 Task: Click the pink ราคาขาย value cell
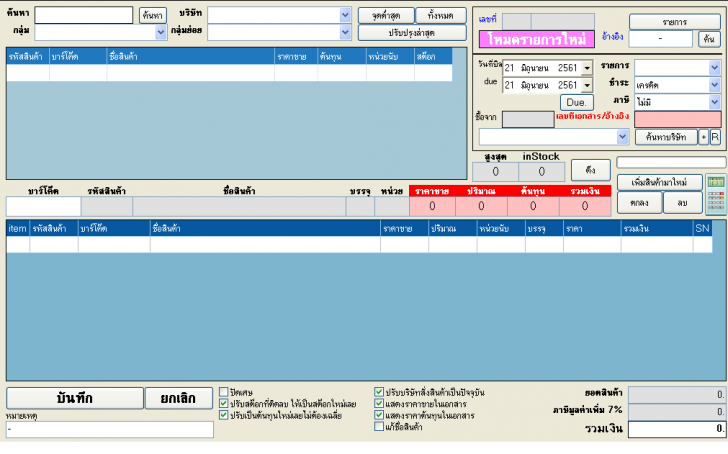pos(432,206)
